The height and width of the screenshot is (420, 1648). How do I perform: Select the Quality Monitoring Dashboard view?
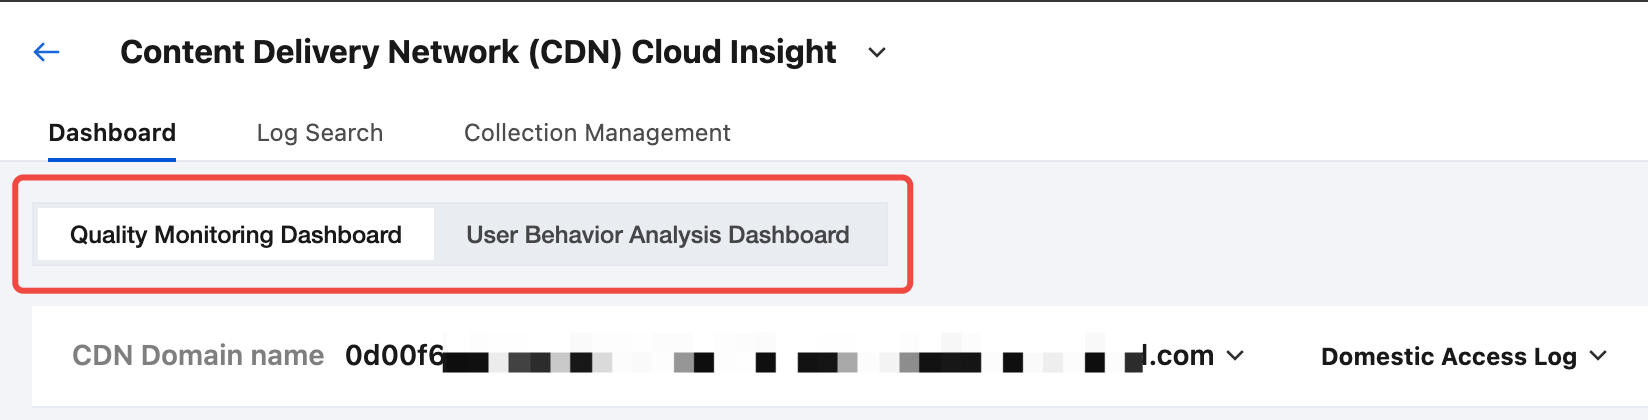click(x=236, y=235)
